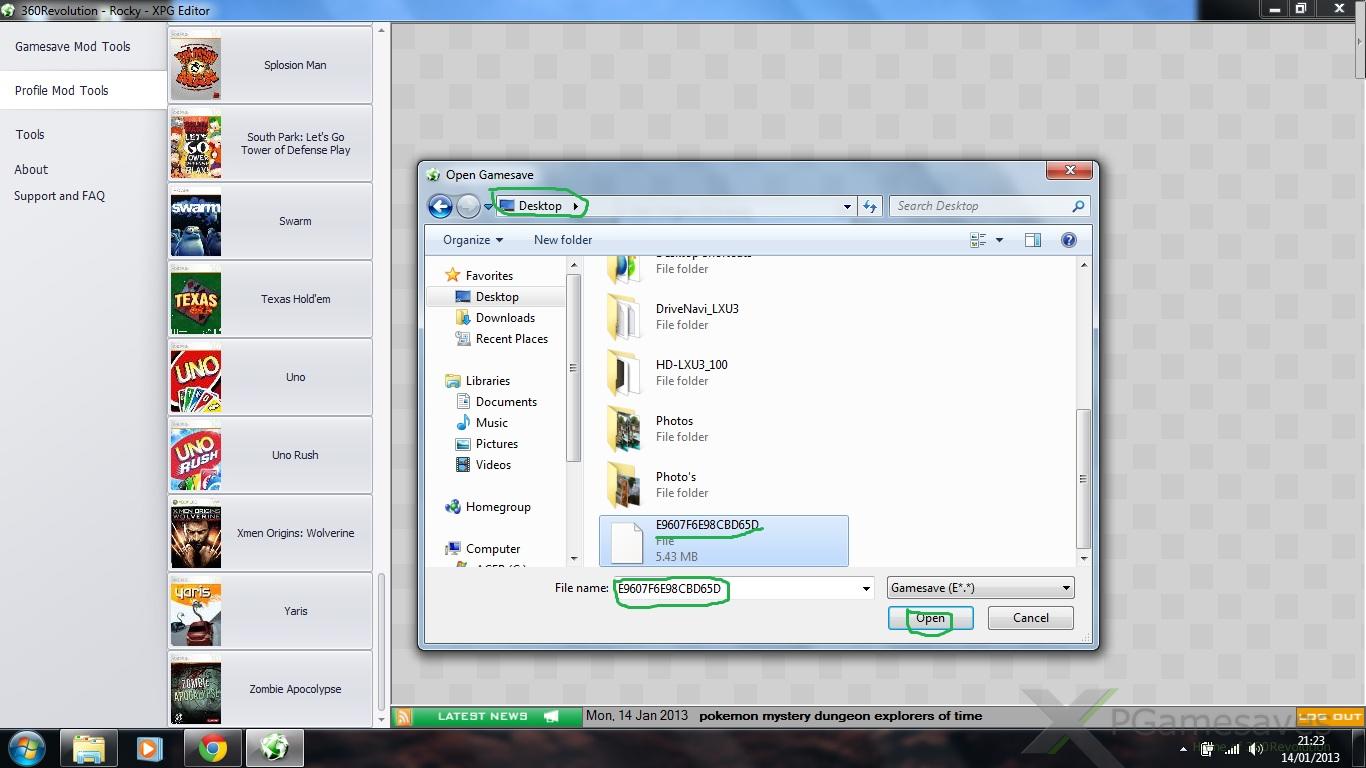Viewport: 1366px width, 768px height.
Task: Click the refresh button beside address bar
Action: (870, 206)
